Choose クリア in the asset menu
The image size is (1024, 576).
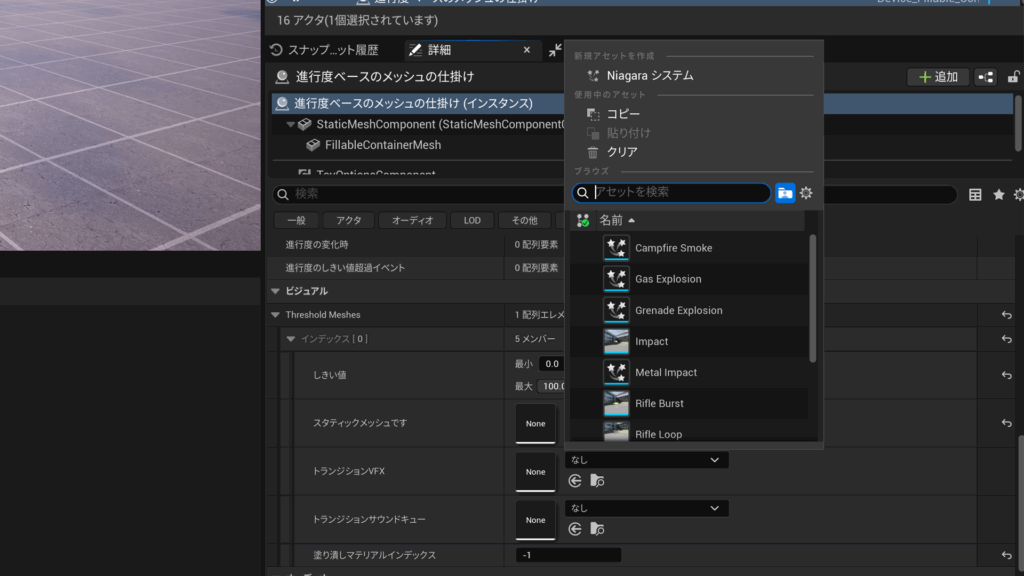pyautogui.click(x=622, y=152)
